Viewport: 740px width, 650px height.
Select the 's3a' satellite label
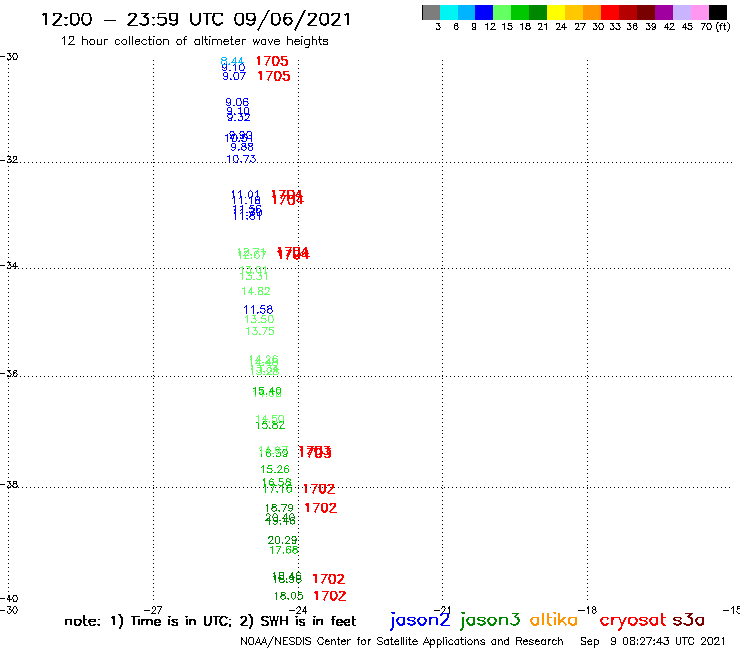[689, 620]
